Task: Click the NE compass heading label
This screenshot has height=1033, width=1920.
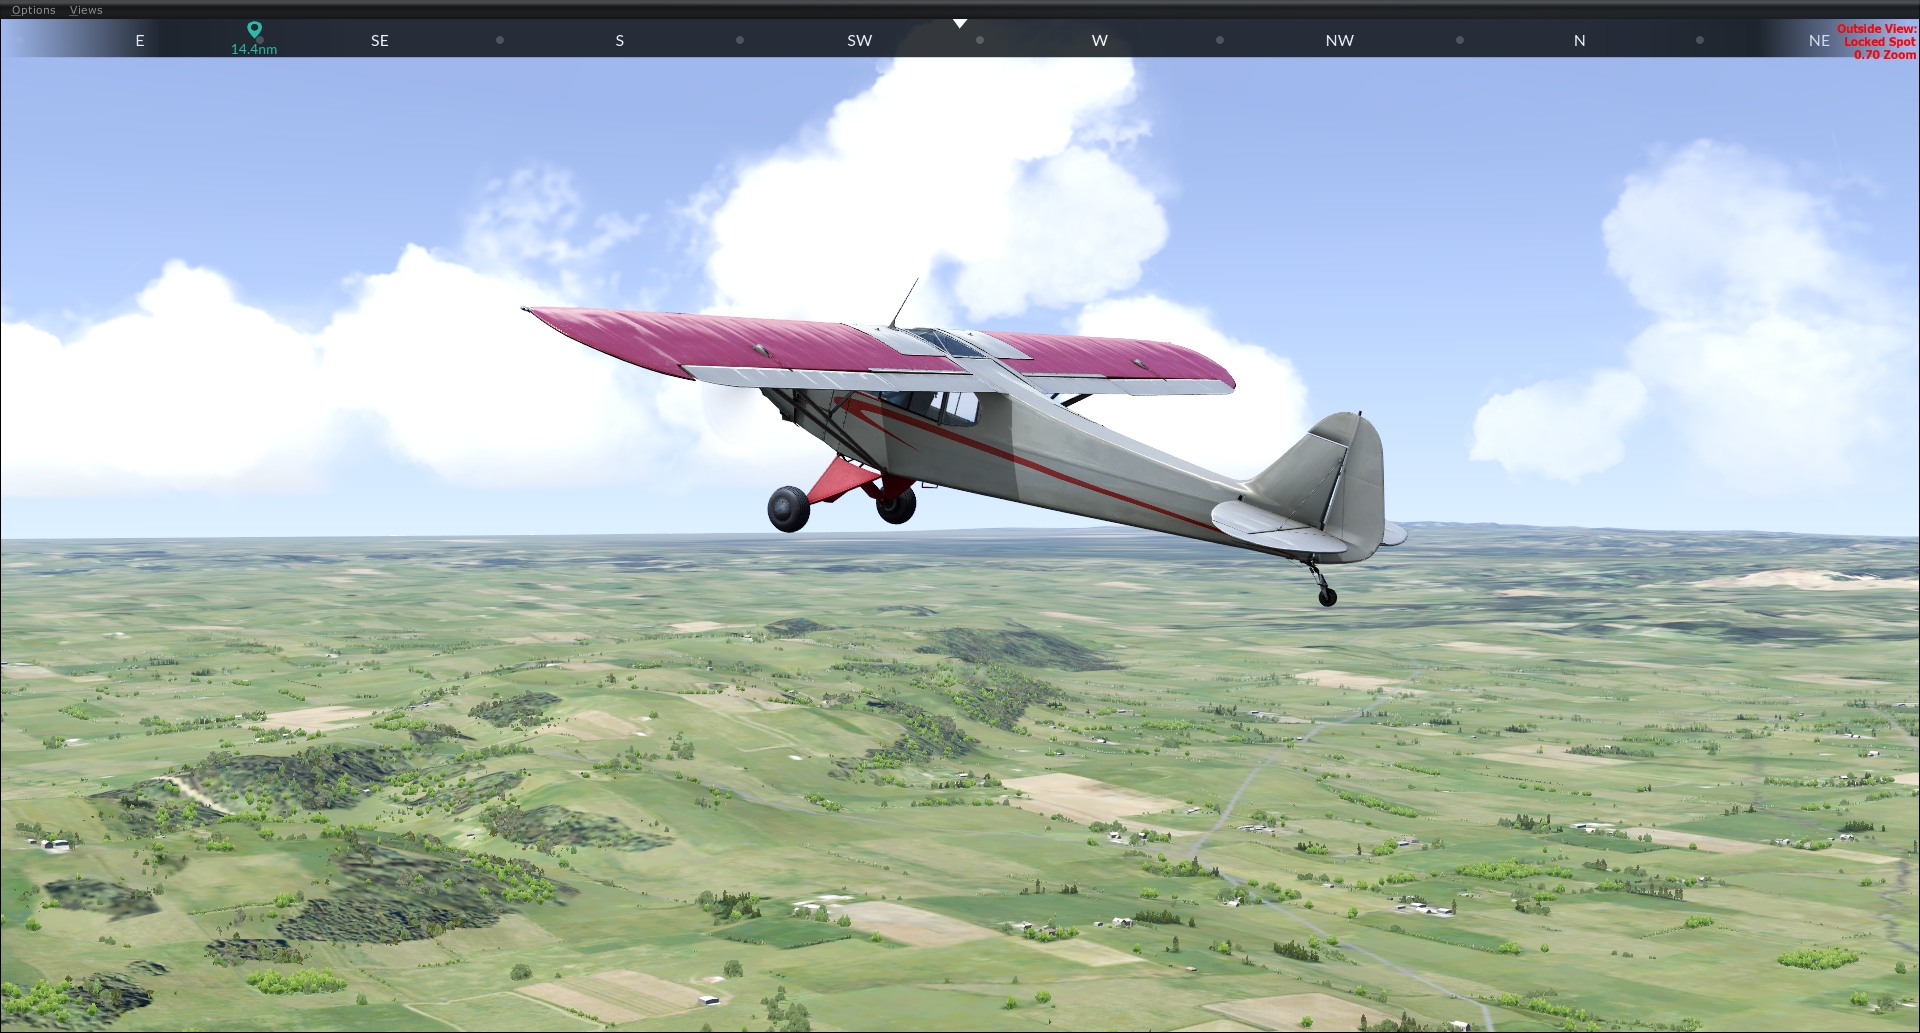Action: pyautogui.click(x=1819, y=41)
